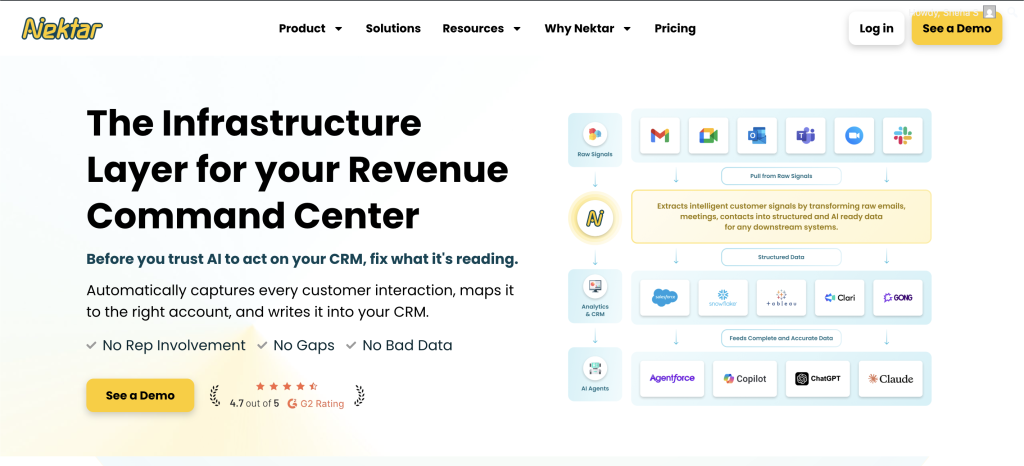This screenshot has width=1024, height=466.
Task: Expand the Why Nektar dropdown arrow
Action: tap(627, 29)
